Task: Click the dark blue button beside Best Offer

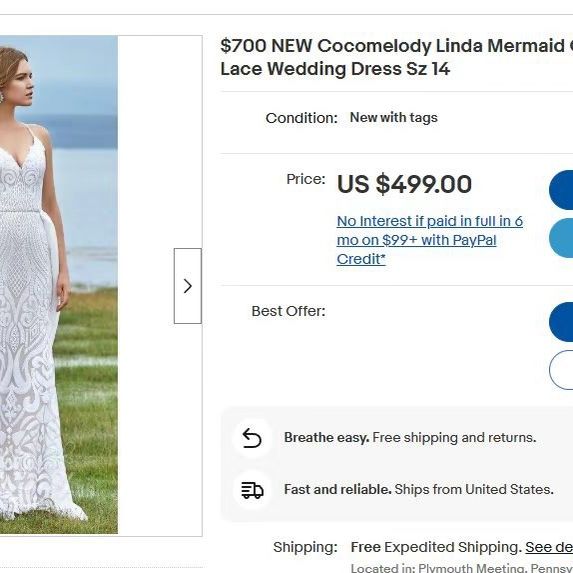Action: click(561, 322)
